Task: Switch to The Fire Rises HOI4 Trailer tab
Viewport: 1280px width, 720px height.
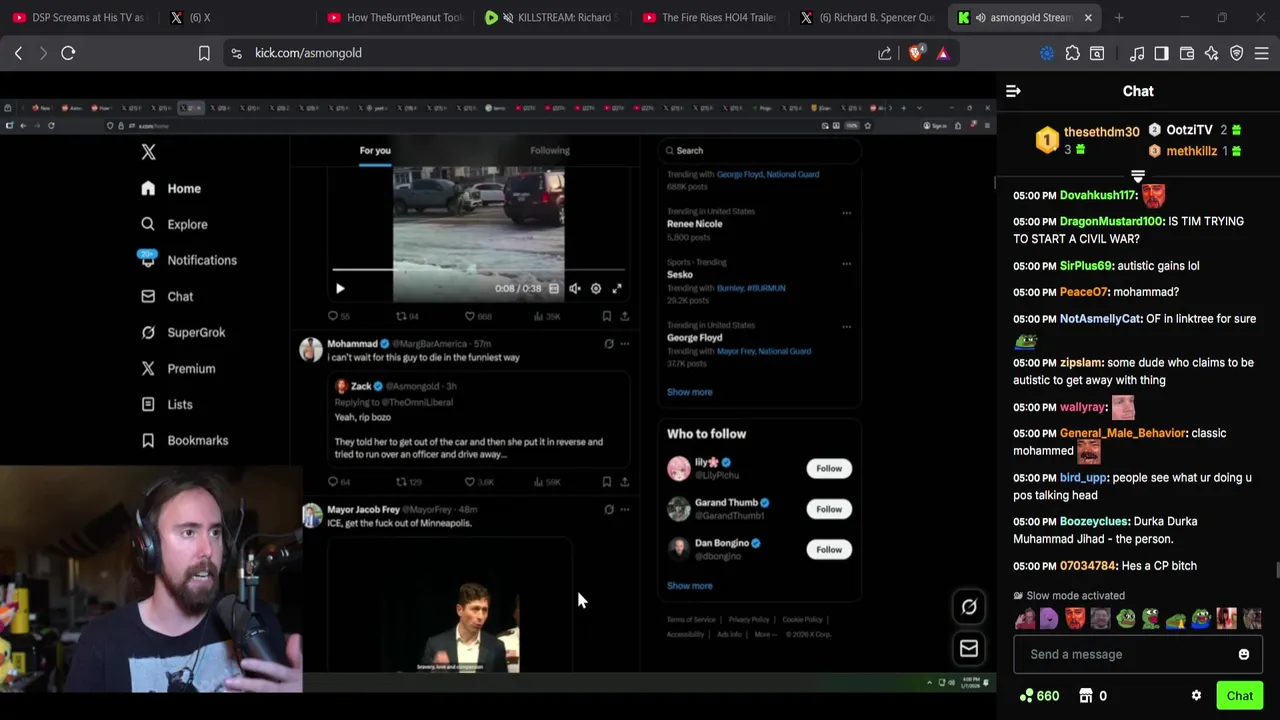Action: pos(710,17)
